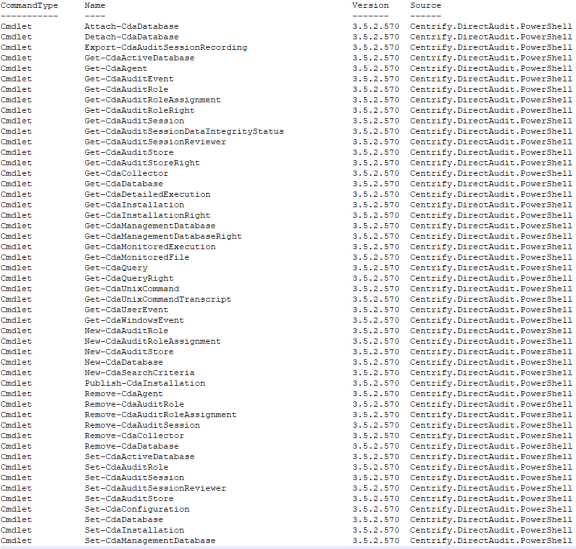The width and height of the screenshot is (576, 549).
Task: Click Get-CdaActiveDatabase entry
Action: 139,58
